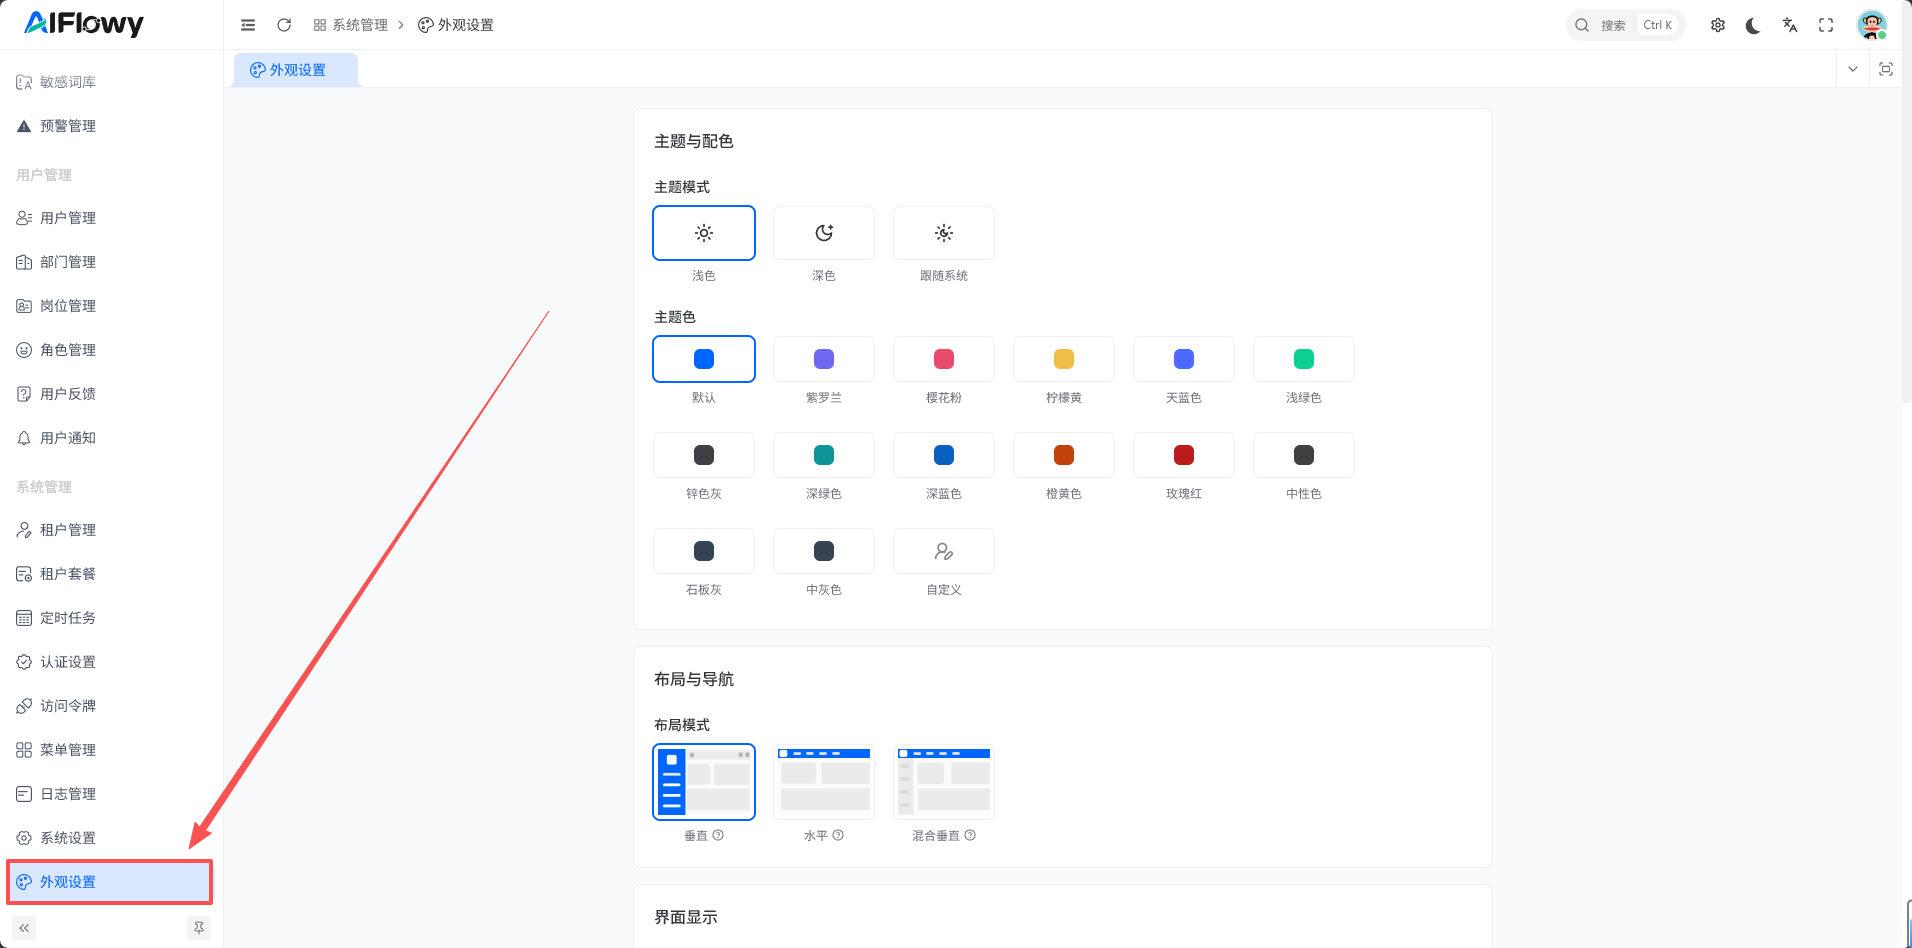Open 定时任务 from the sidebar
The height and width of the screenshot is (948, 1912).
68,618
